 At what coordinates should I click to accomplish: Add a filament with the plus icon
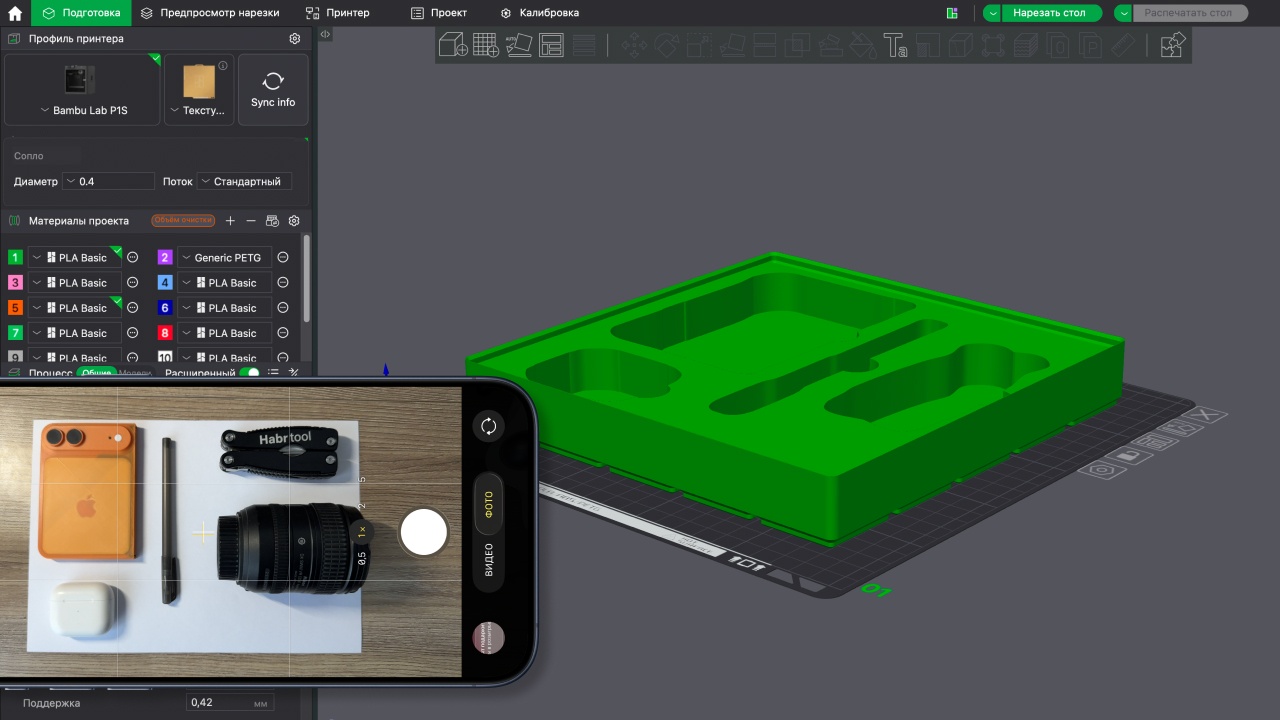click(x=230, y=221)
